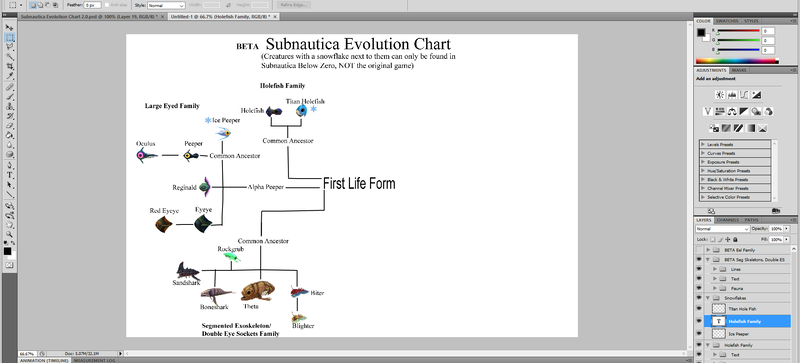Select the Dodge tool

pos(10,155)
